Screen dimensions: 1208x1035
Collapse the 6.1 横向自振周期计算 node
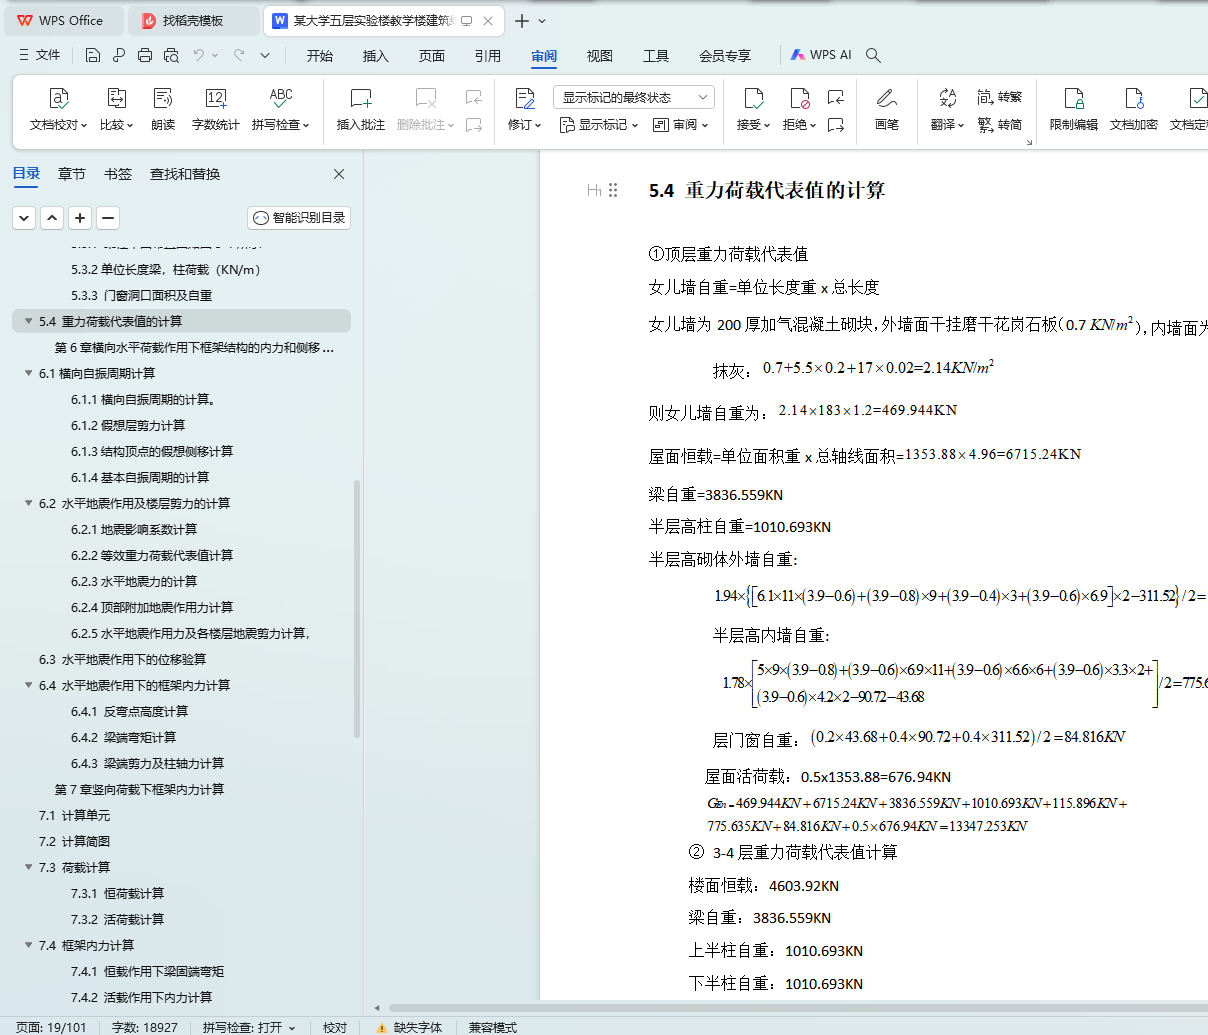click(x=28, y=373)
